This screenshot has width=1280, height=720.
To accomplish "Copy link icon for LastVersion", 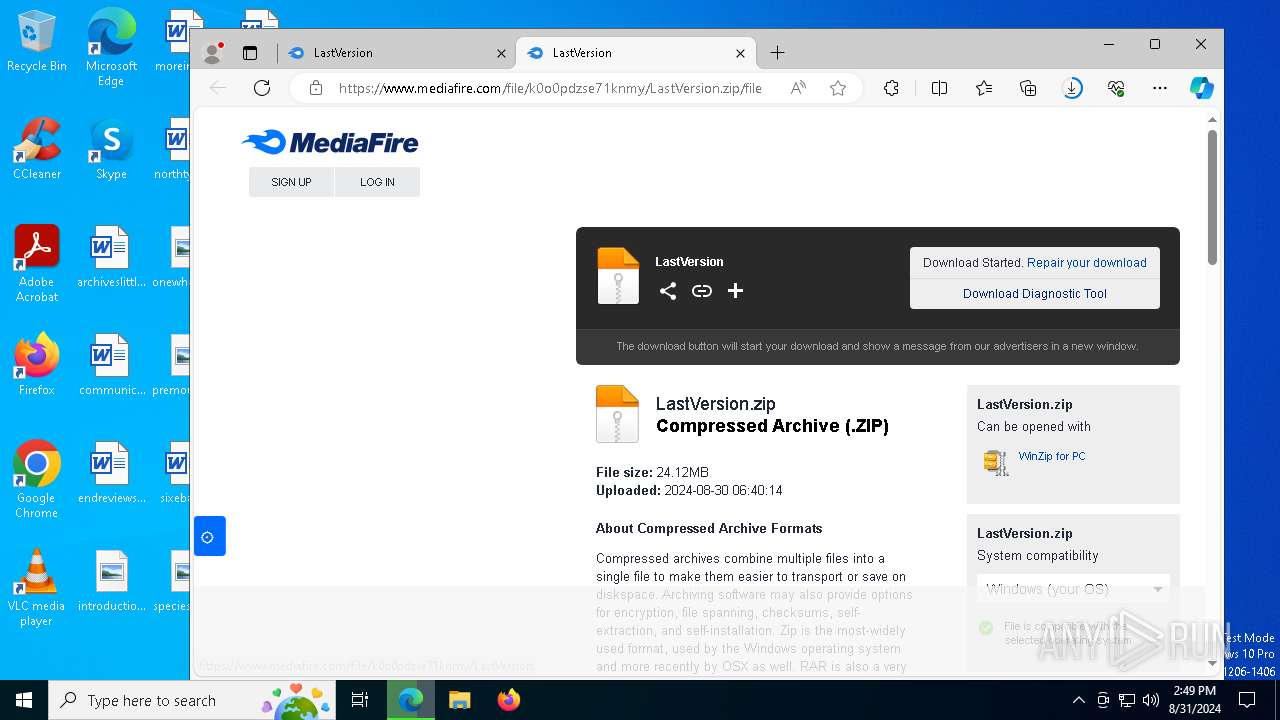I will pyautogui.click(x=702, y=291).
